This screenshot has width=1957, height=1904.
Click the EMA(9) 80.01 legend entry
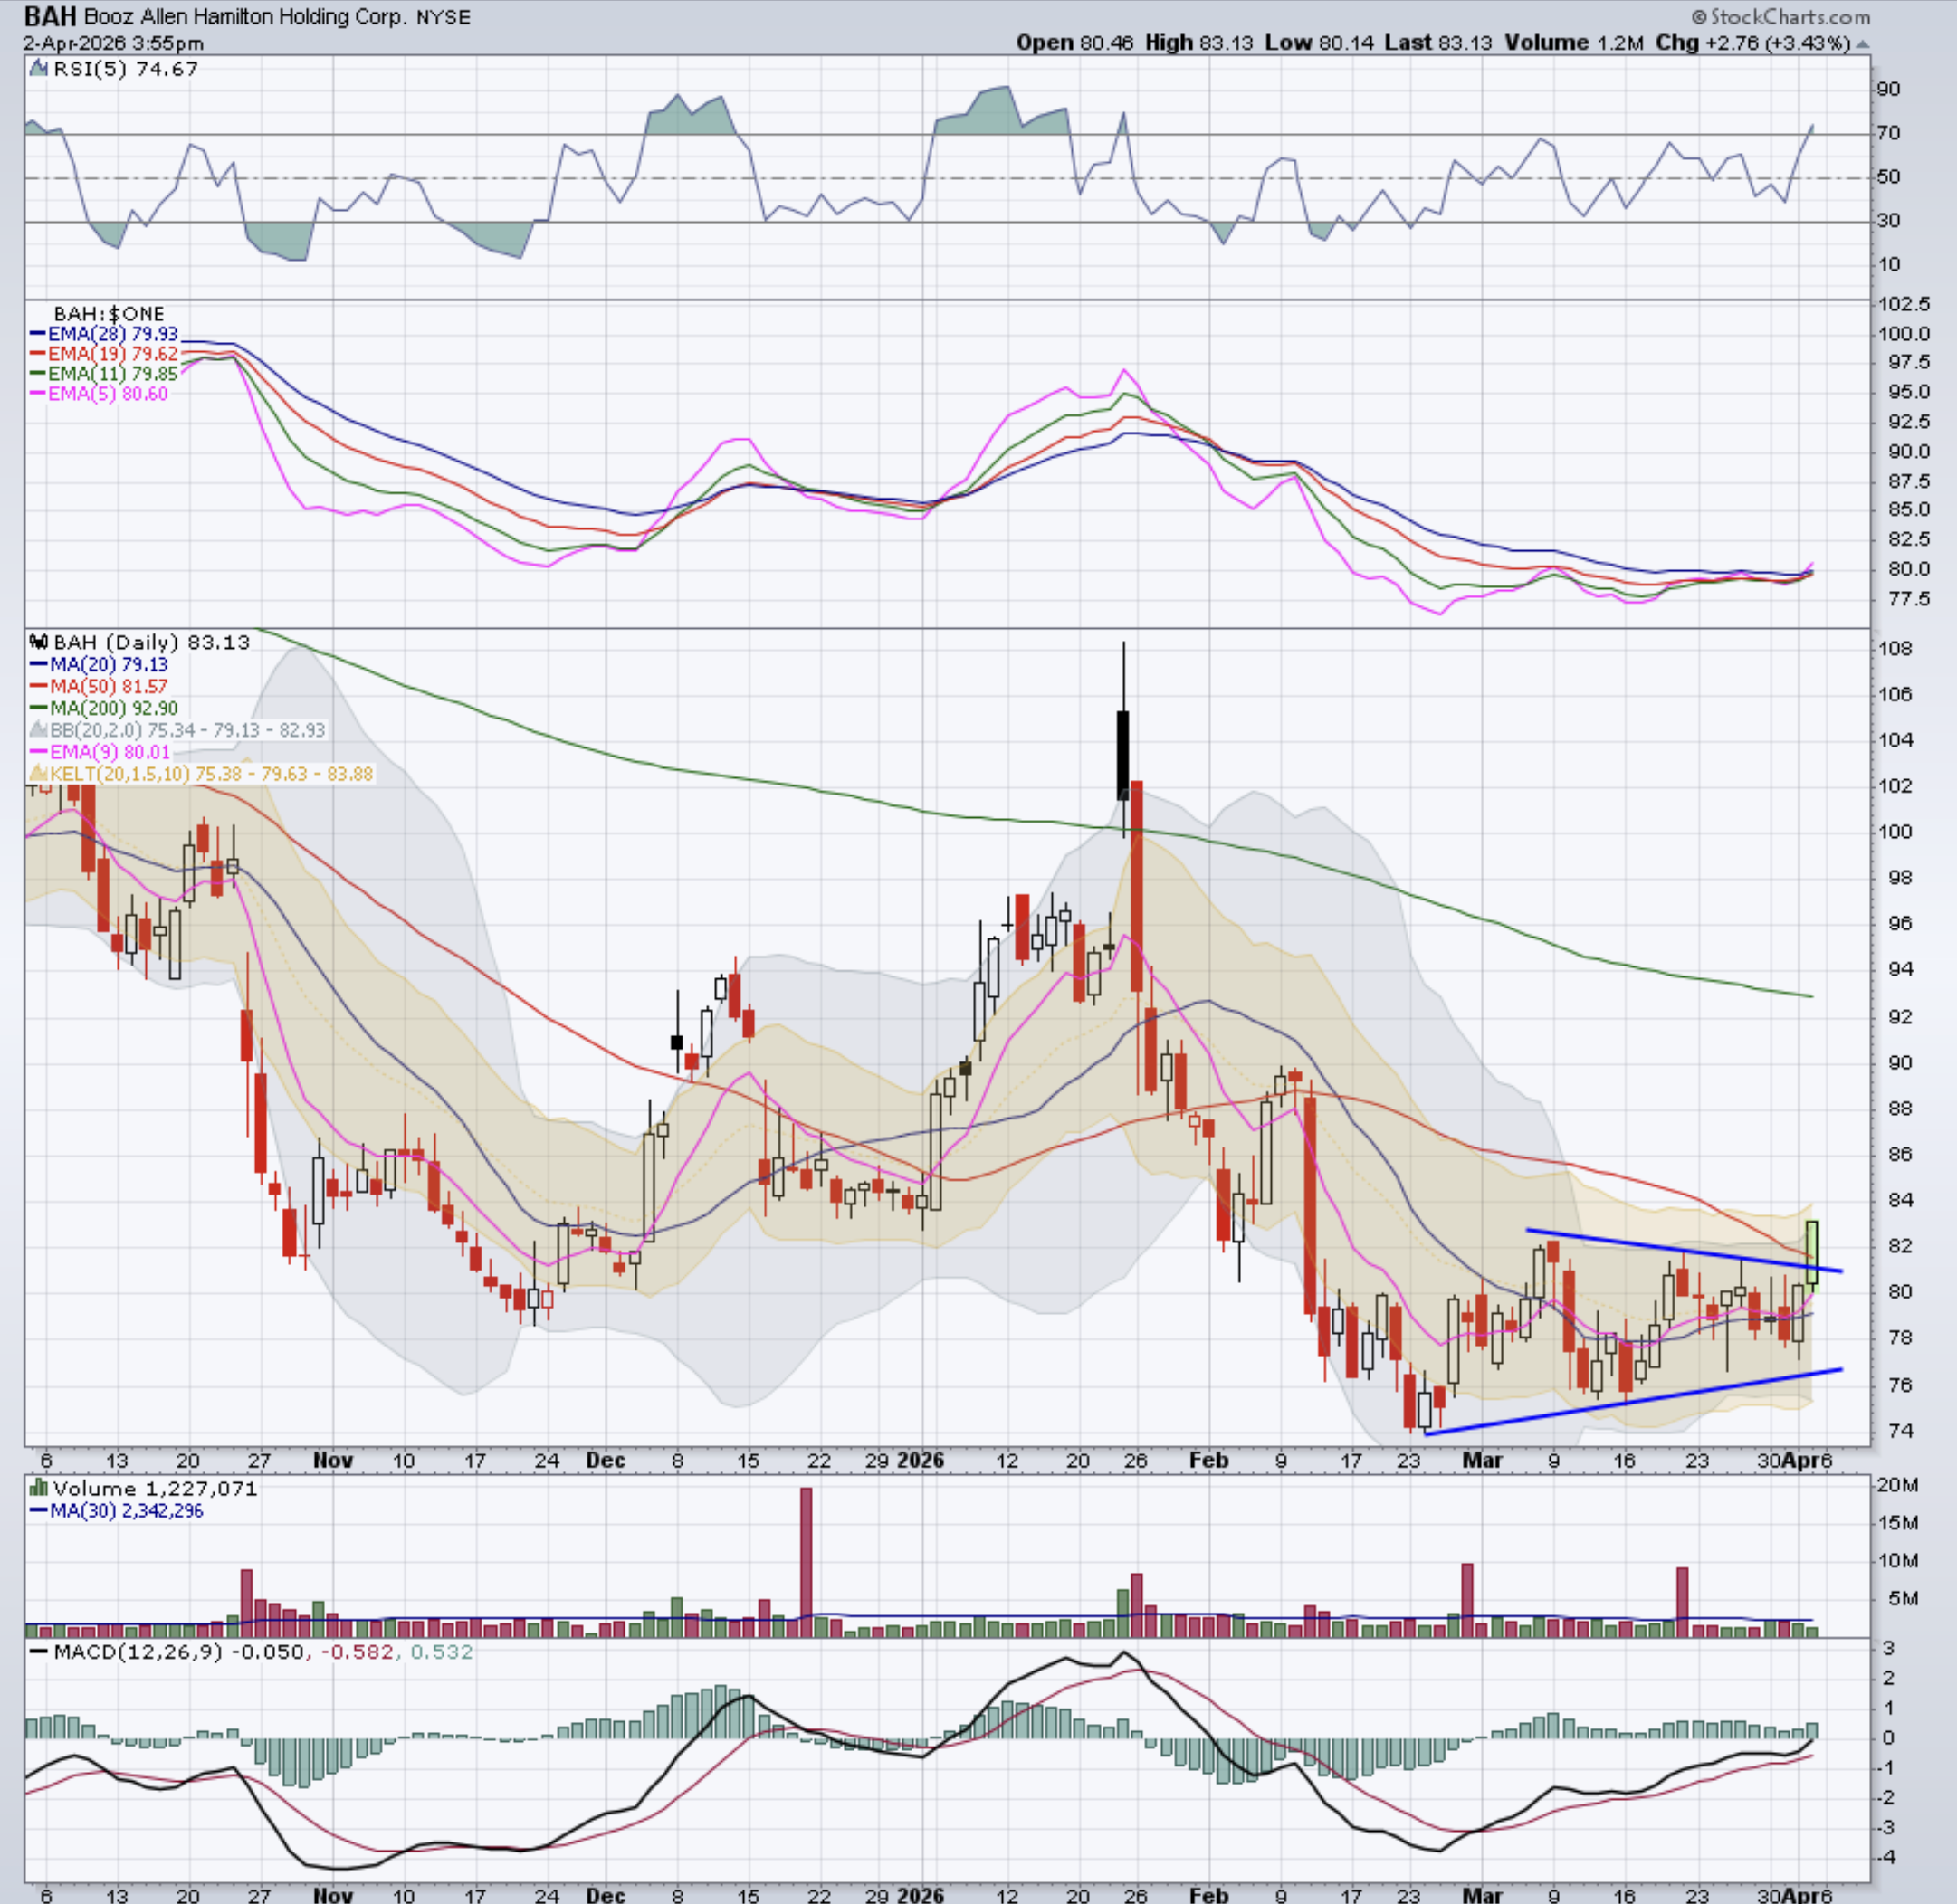(109, 752)
